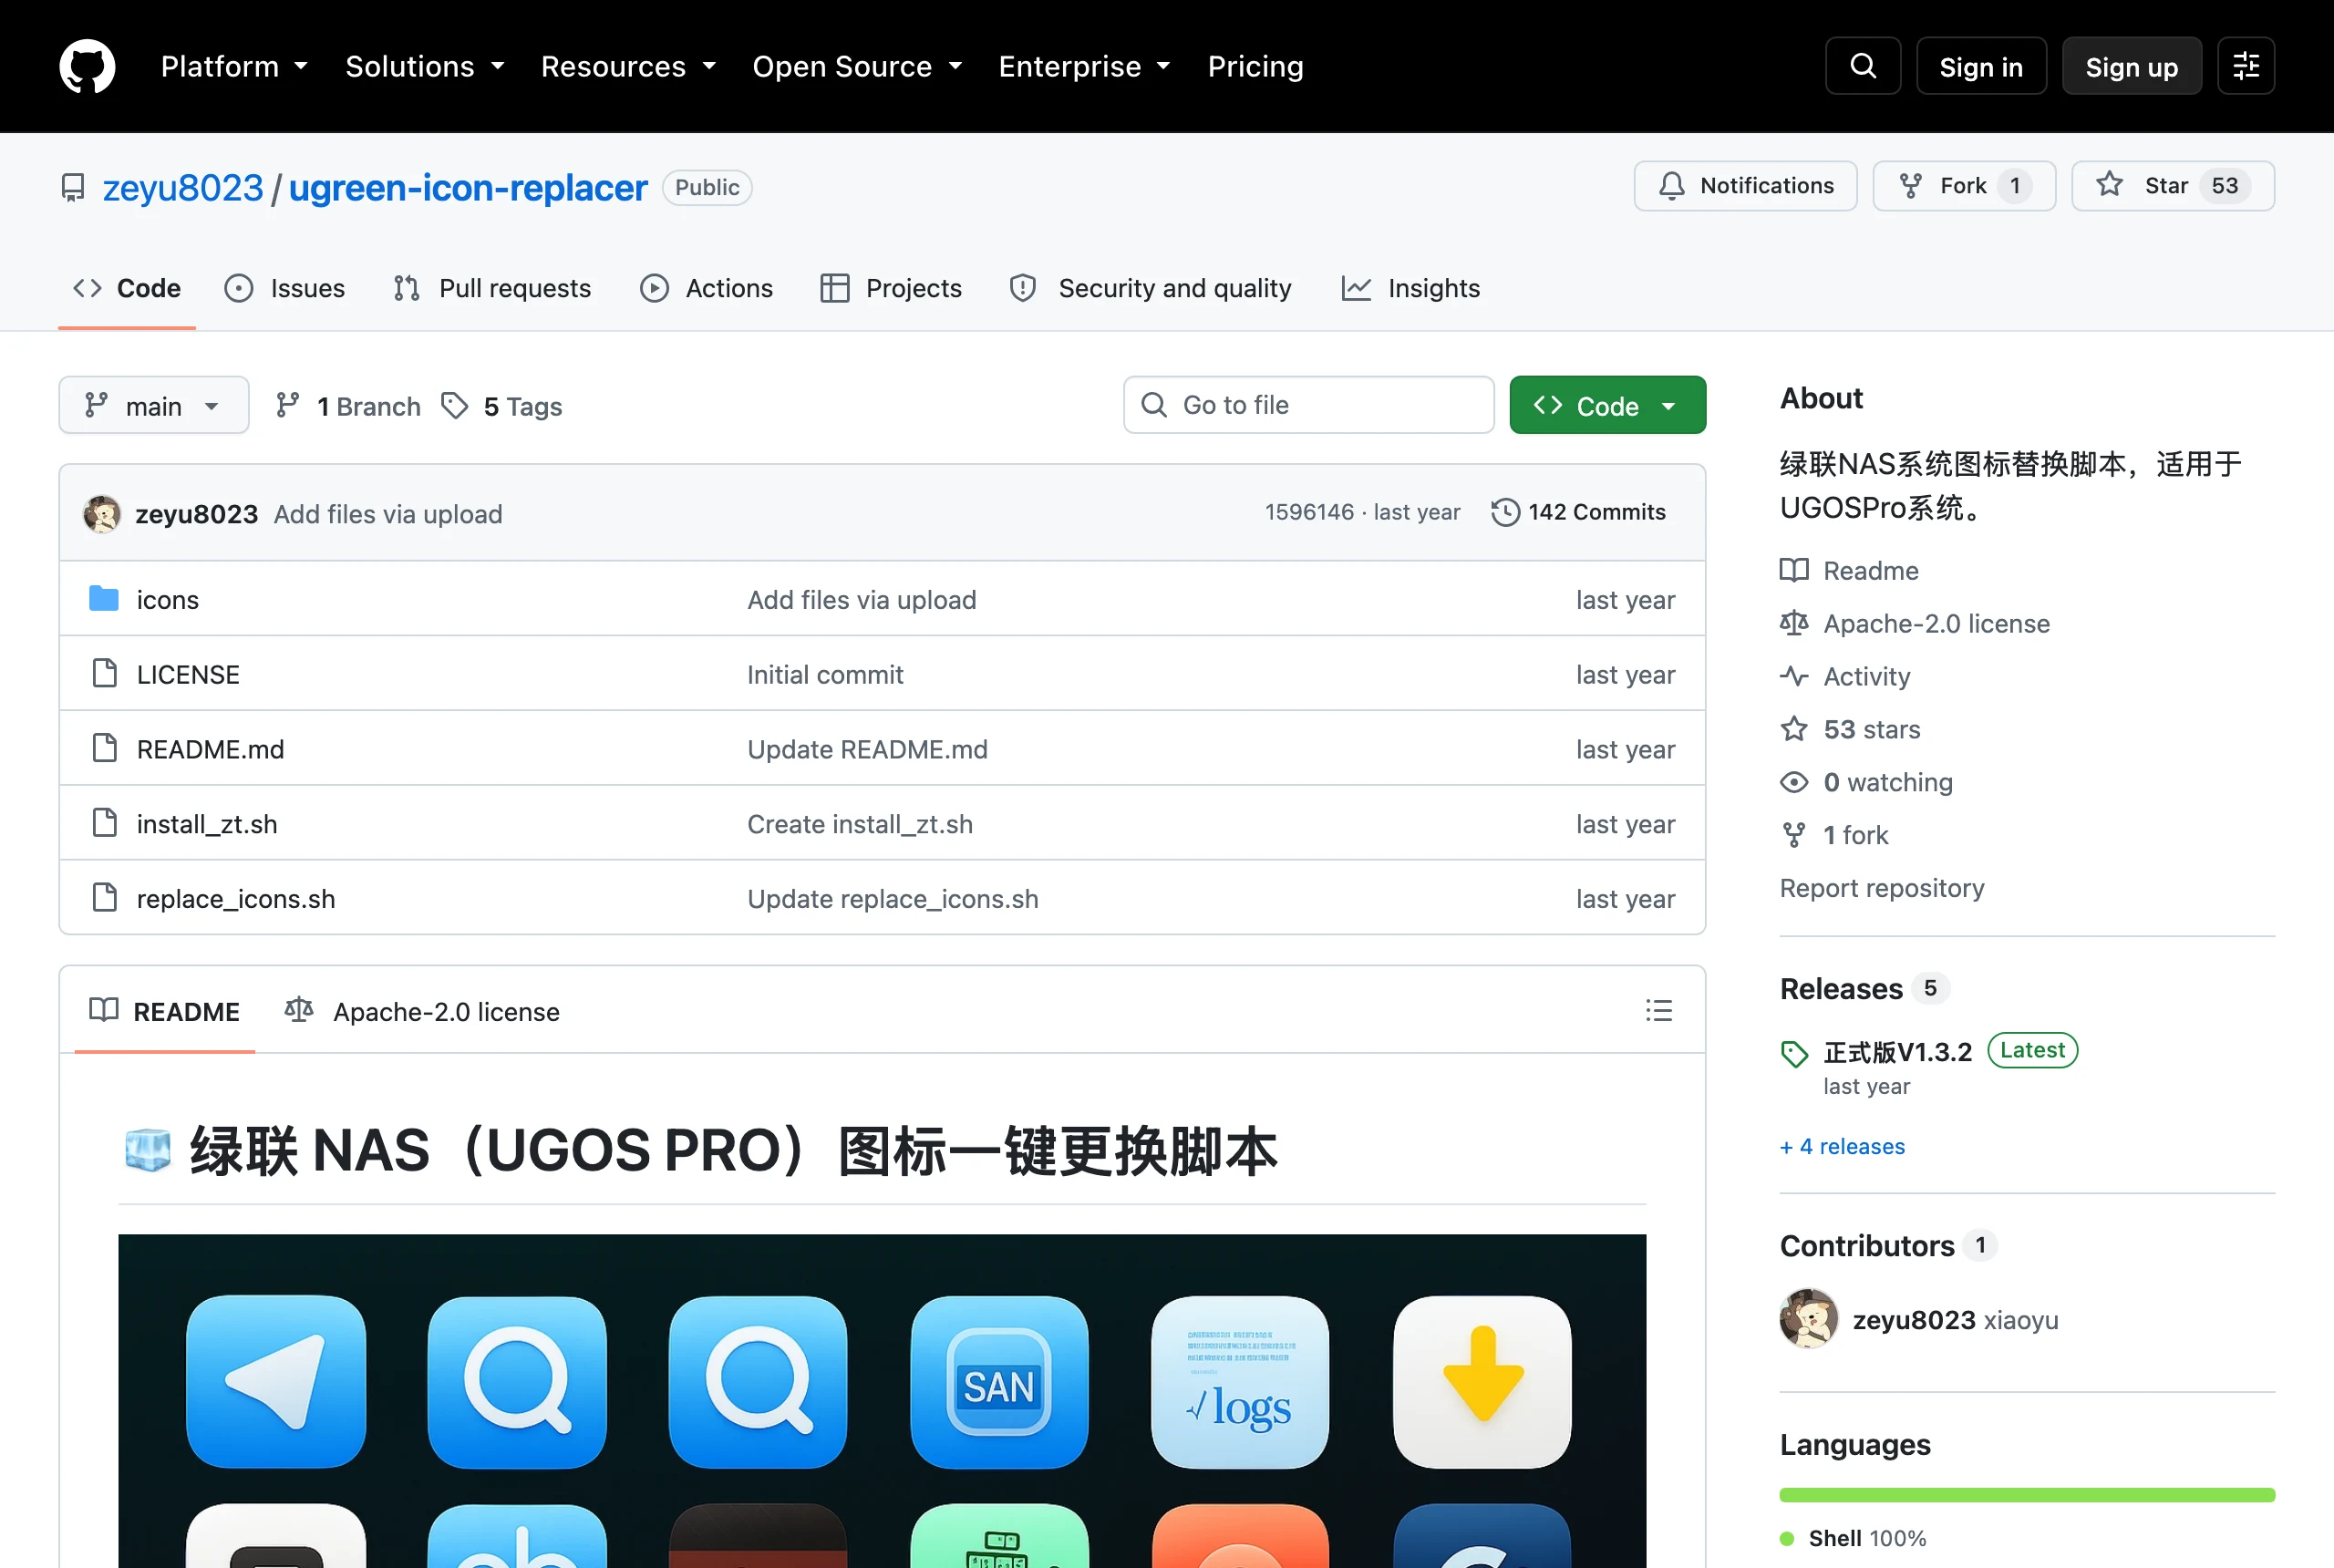Open the Projects tab
The image size is (2334, 1568).
point(891,288)
